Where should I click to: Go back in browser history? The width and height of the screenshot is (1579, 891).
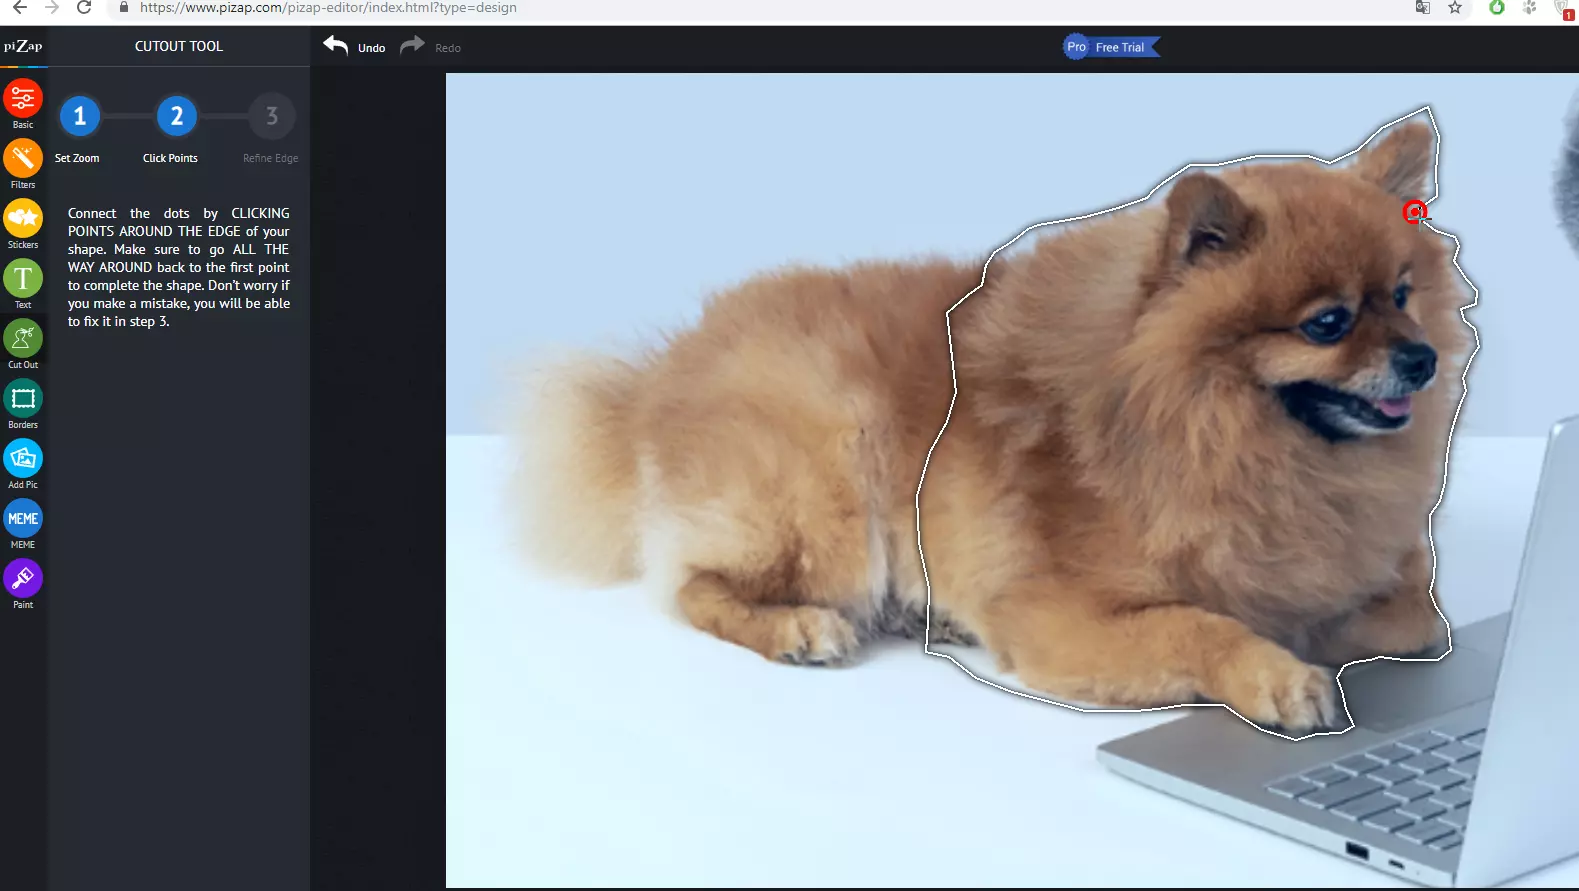(20, 8)
